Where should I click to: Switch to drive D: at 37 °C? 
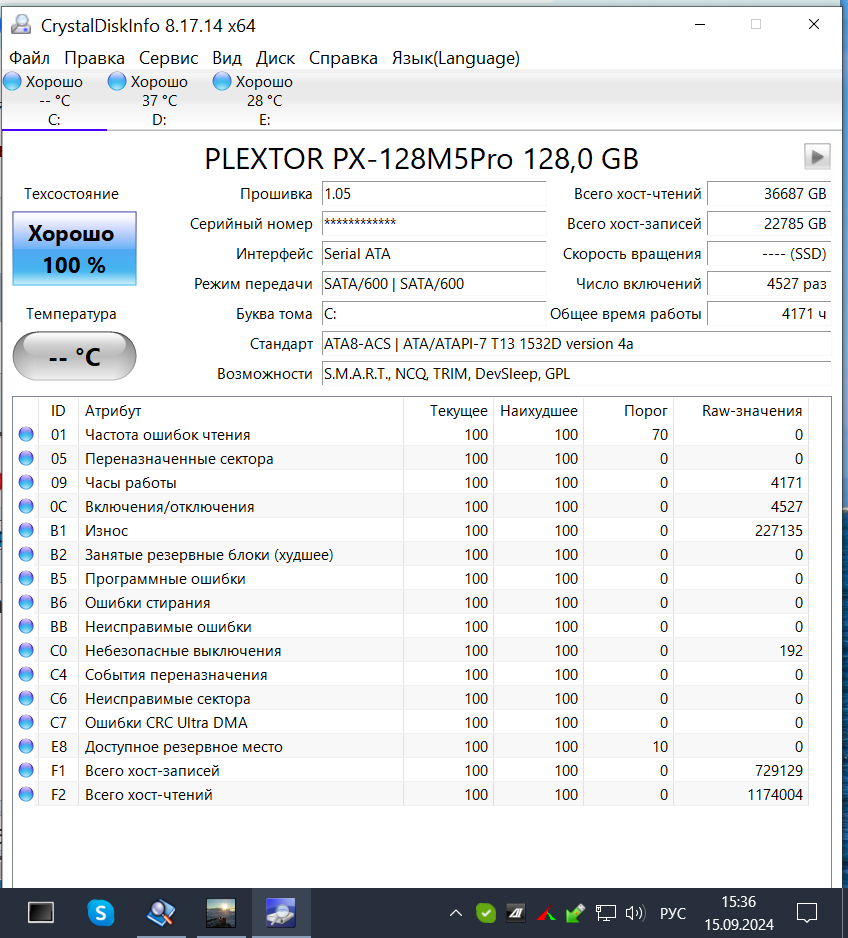pyautogui.click(x=159, y=100)
